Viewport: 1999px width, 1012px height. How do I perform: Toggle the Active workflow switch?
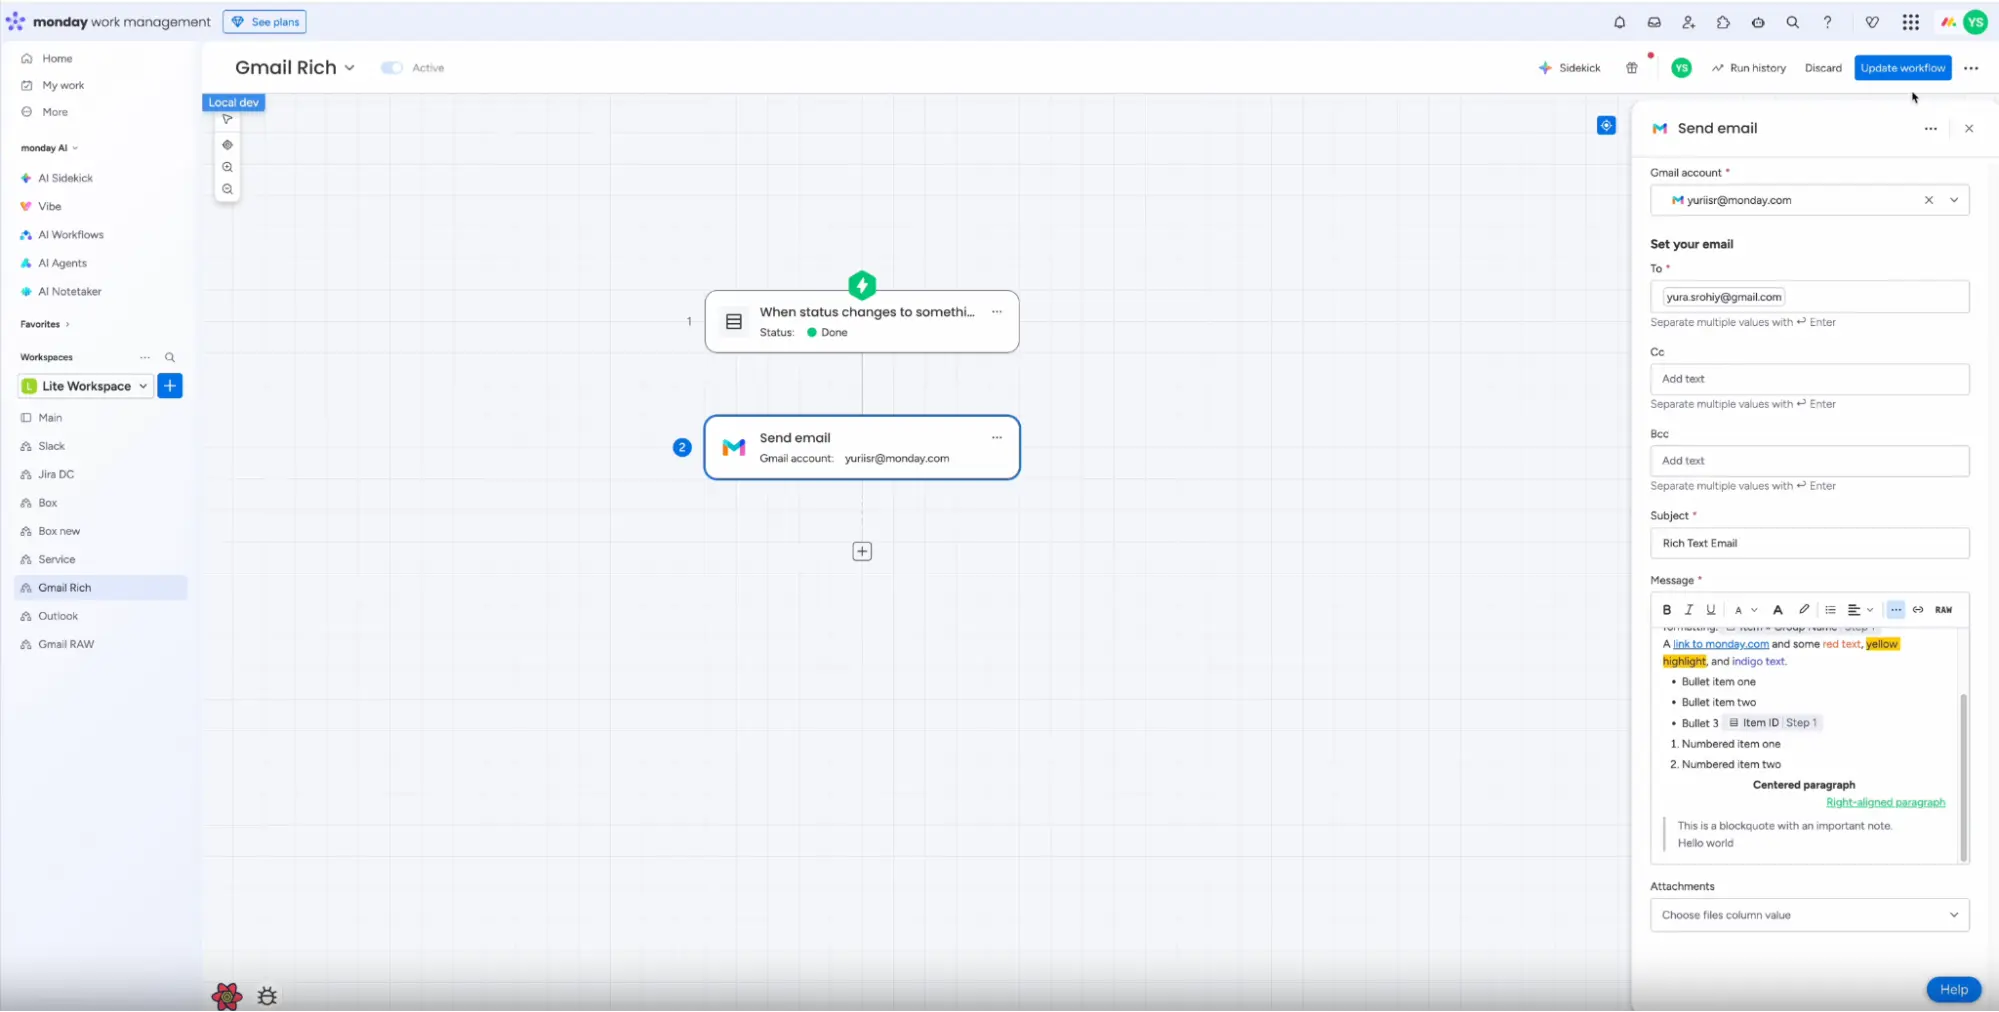coord(392,68)
